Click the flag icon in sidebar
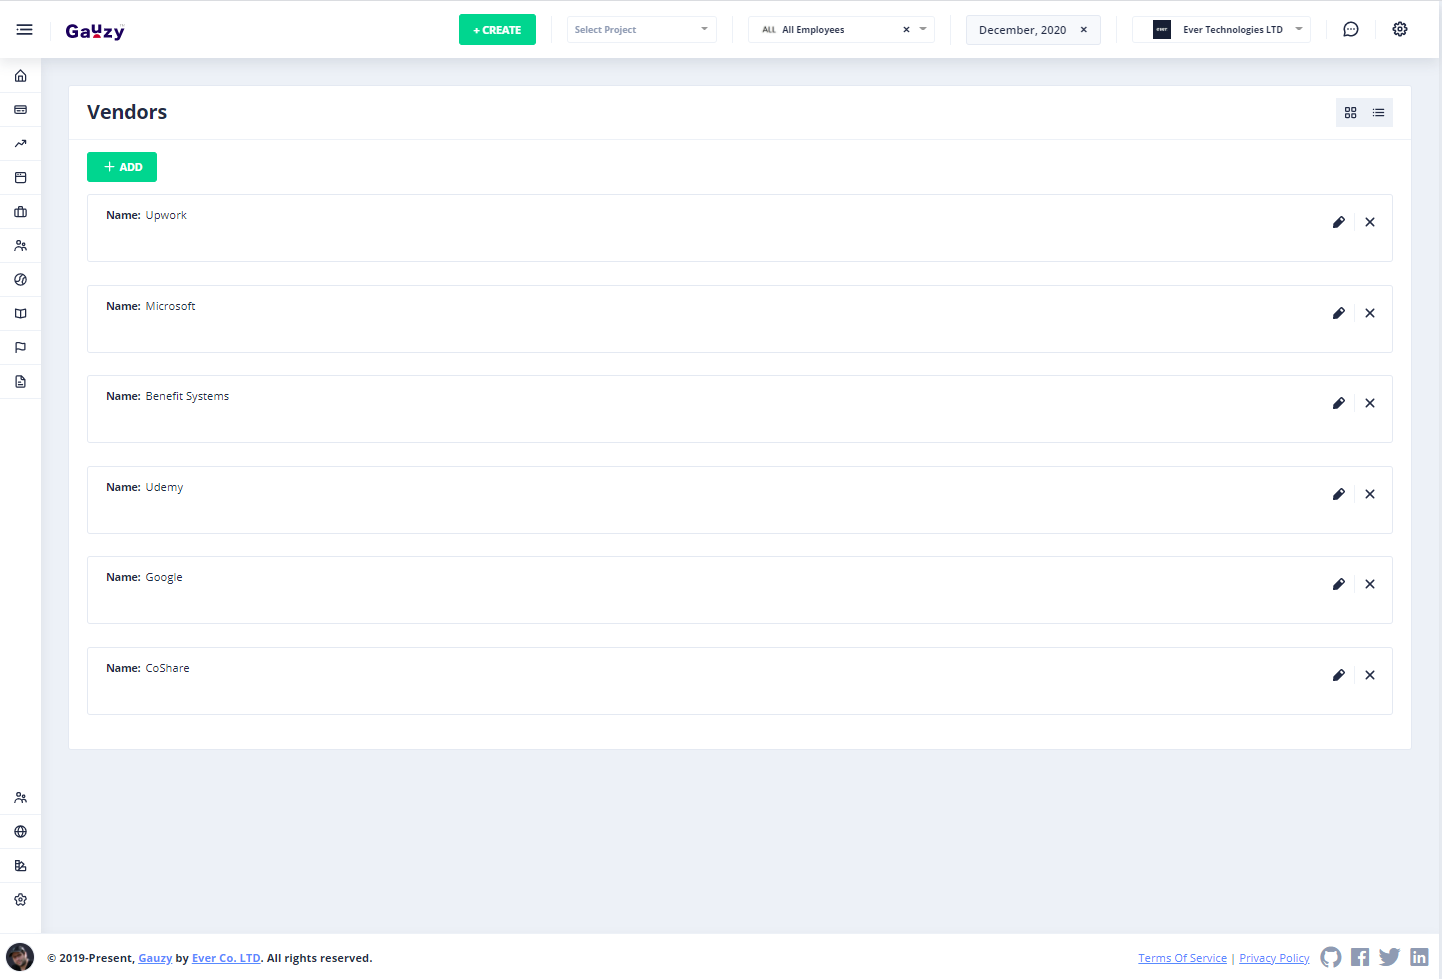 click(x=20, y=348)
